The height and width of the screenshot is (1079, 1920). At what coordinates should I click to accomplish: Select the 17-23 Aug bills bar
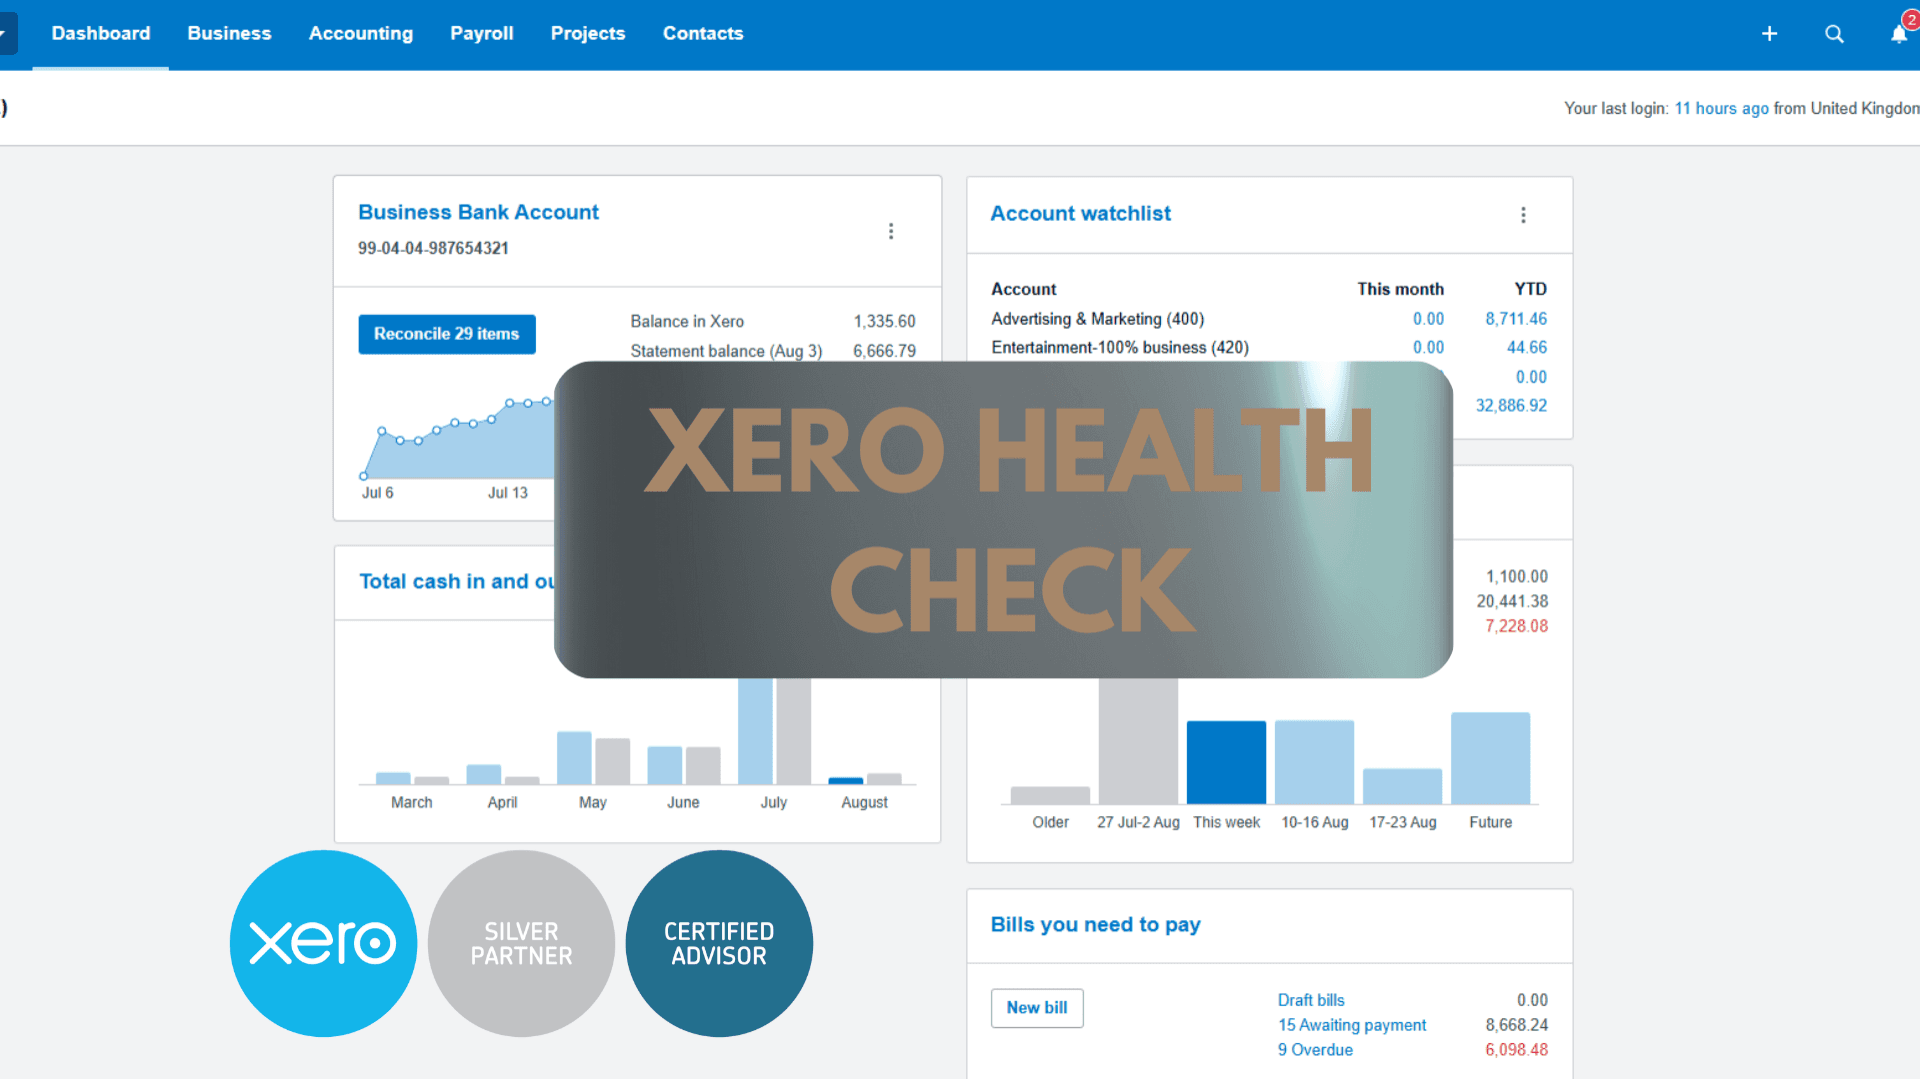tap(1402, 786)
